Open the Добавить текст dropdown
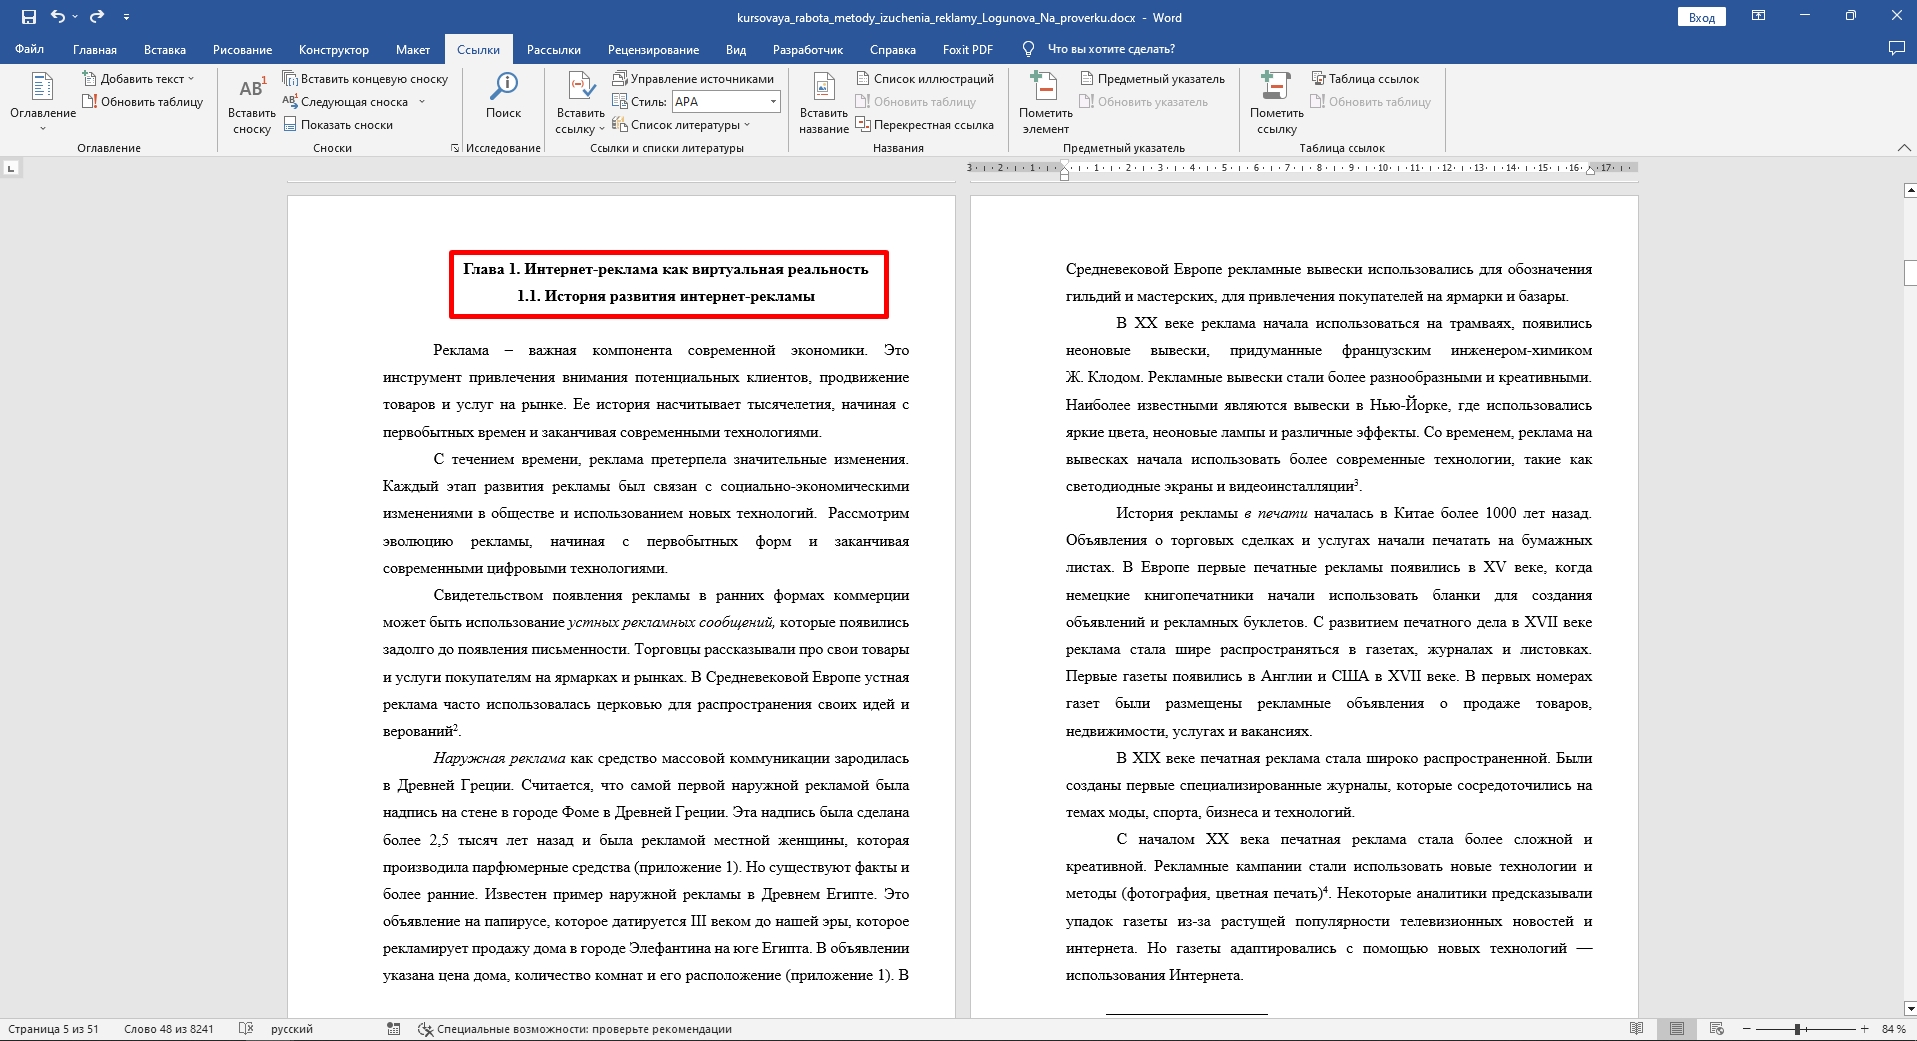This screenshot has height=1041, width=1917. click(x=139, y=78)
